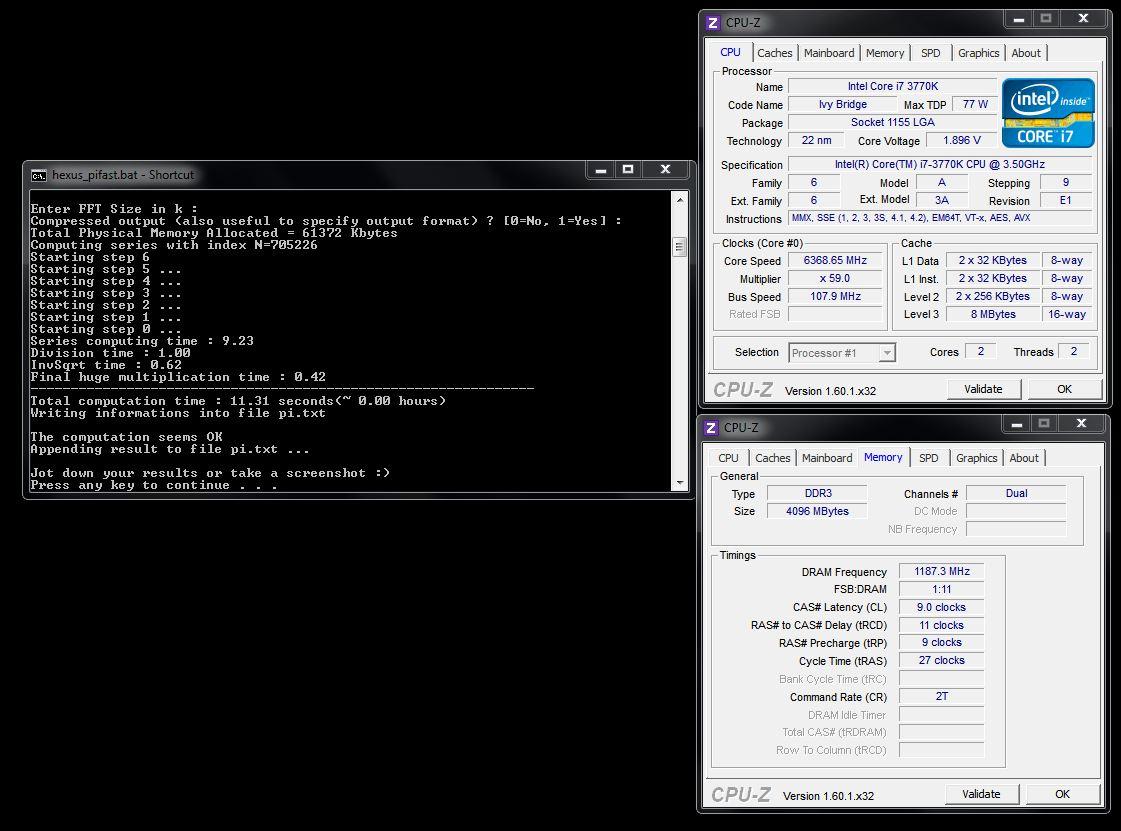Click the Ext. Model value 3A
Image resolution: width=1121 pixels, height=831 pixels.
[x=942, y=200]
